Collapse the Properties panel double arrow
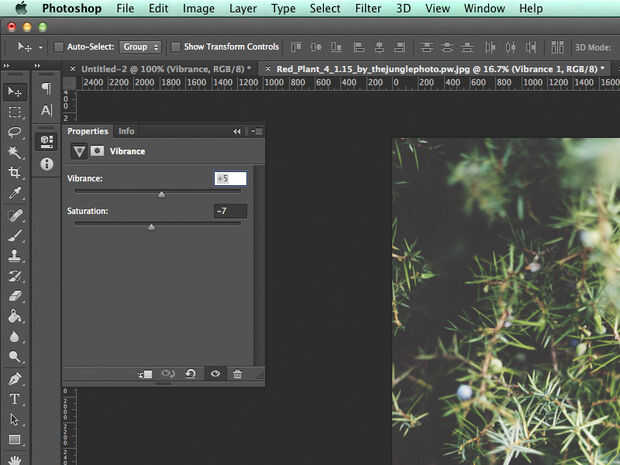The image size is (620, 465). pos(236,132)
